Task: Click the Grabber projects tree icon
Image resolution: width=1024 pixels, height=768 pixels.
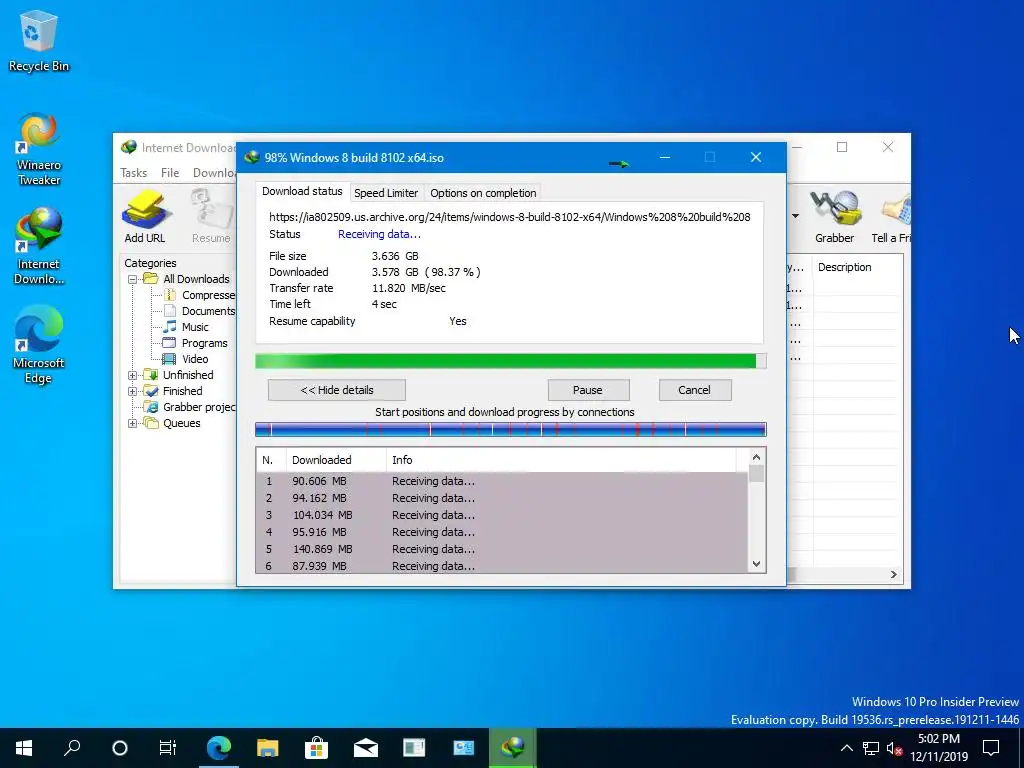Action: point(151,407)
